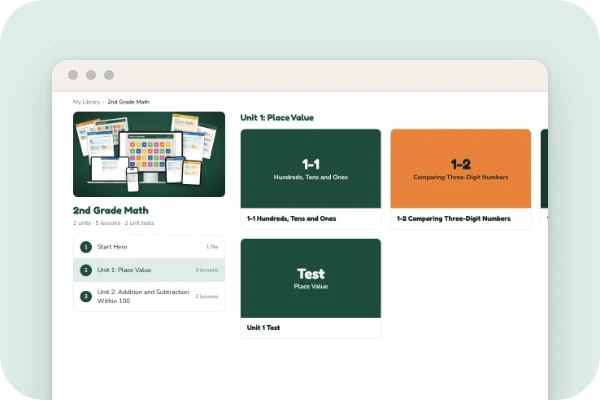Viewport: 600px width, 400px height.
Task: Click the '2 lessons' count label
Action: [207, 296]
